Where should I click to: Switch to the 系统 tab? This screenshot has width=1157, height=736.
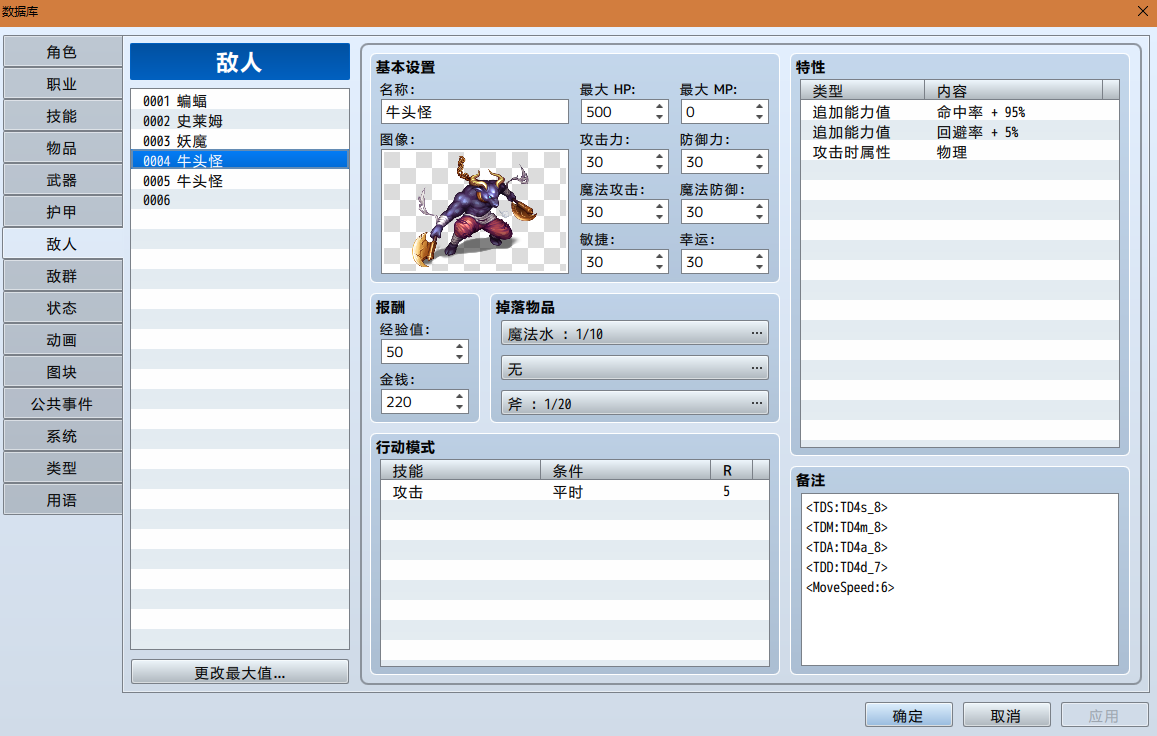62,436
